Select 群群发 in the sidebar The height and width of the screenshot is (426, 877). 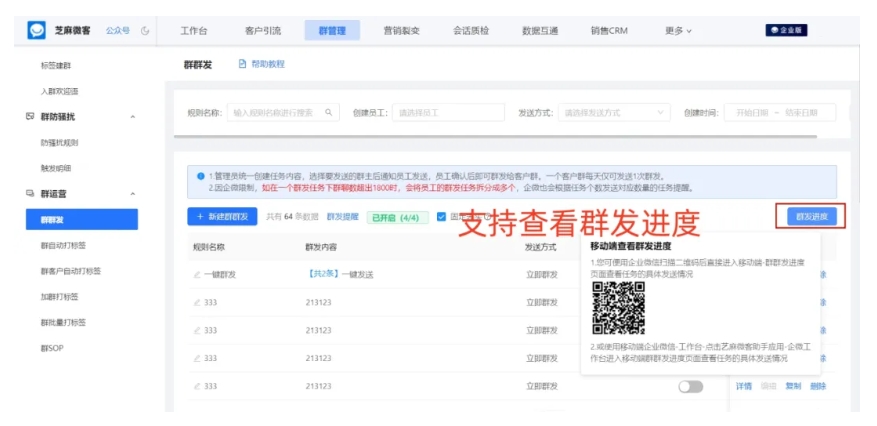click(82, 219)
